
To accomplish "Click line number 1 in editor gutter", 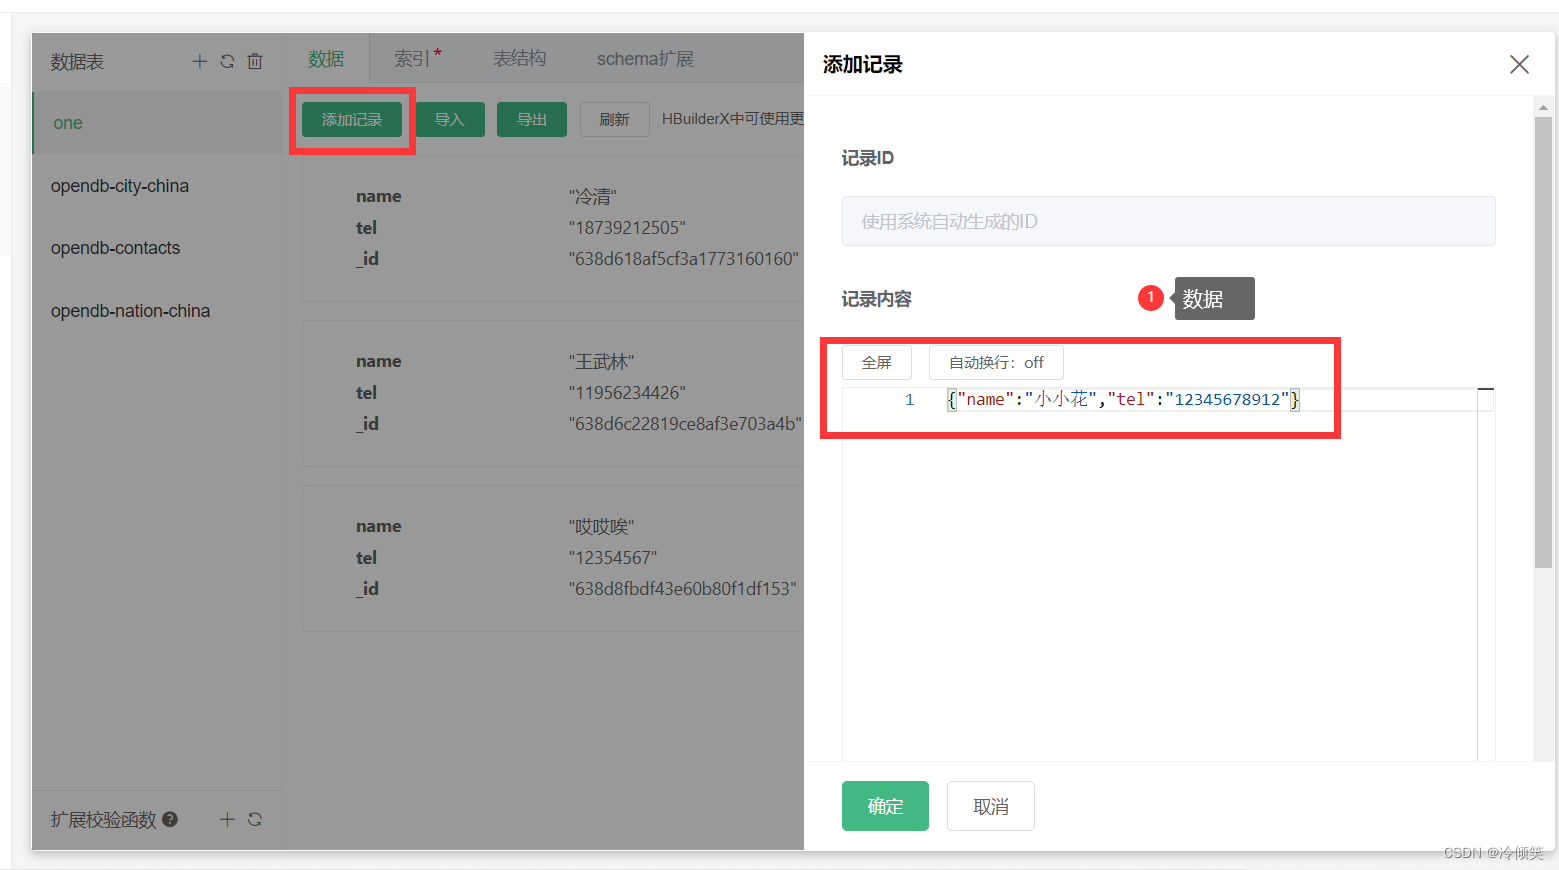I will point(910,399).
